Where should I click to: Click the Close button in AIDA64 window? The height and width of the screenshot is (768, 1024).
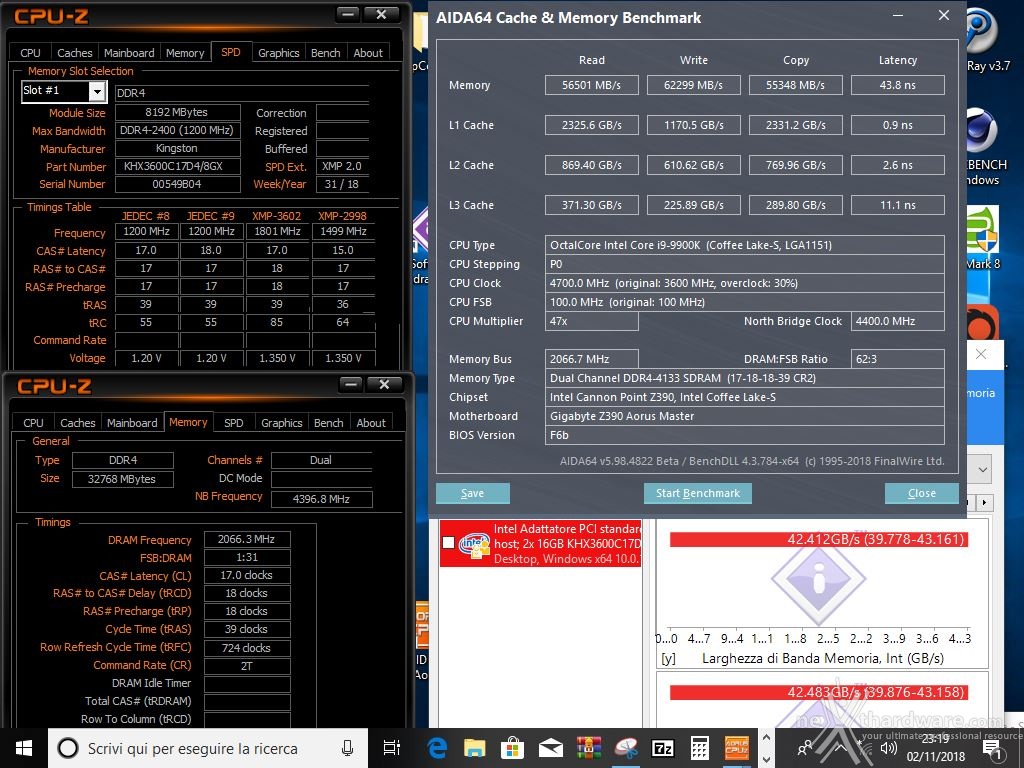(921, 493)
